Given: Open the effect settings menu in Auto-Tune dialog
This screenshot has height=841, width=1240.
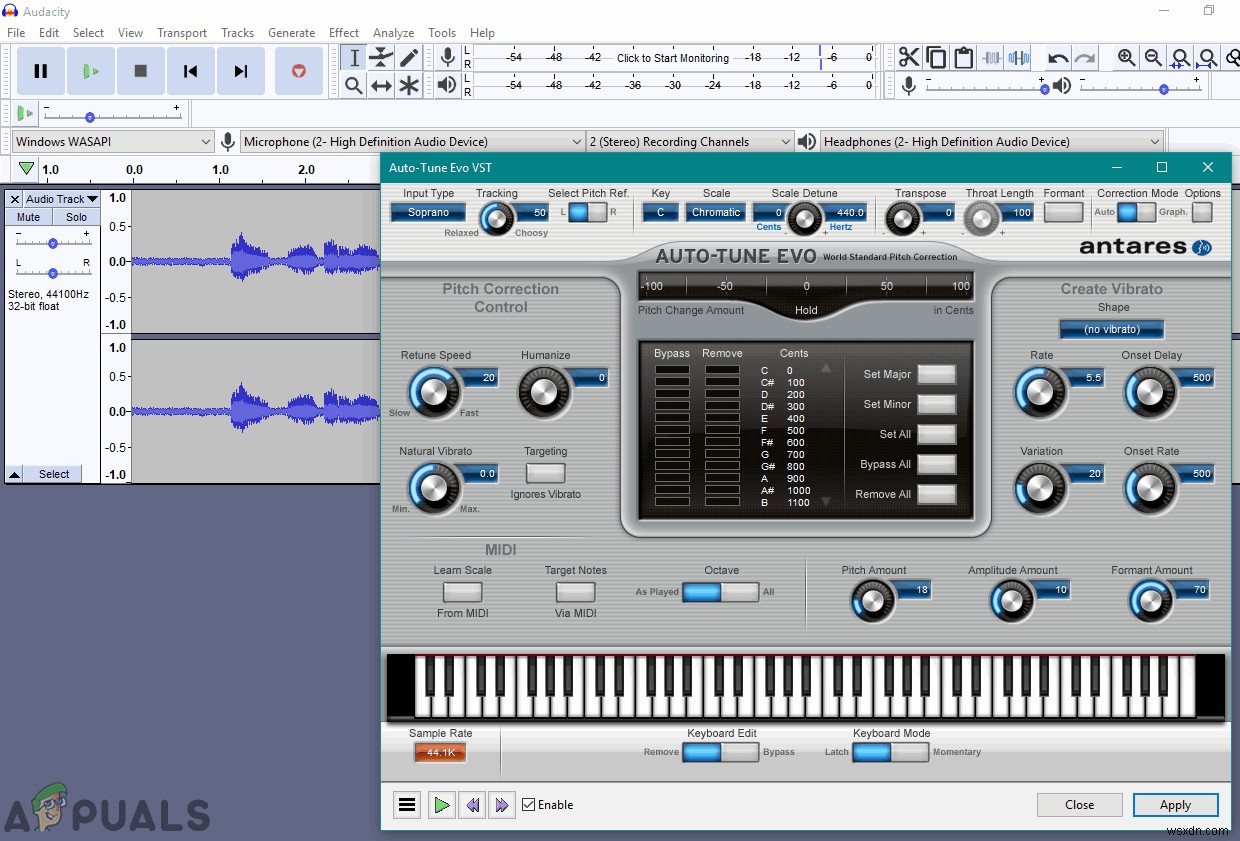Looking at the screenshot, I should point(406,804).
